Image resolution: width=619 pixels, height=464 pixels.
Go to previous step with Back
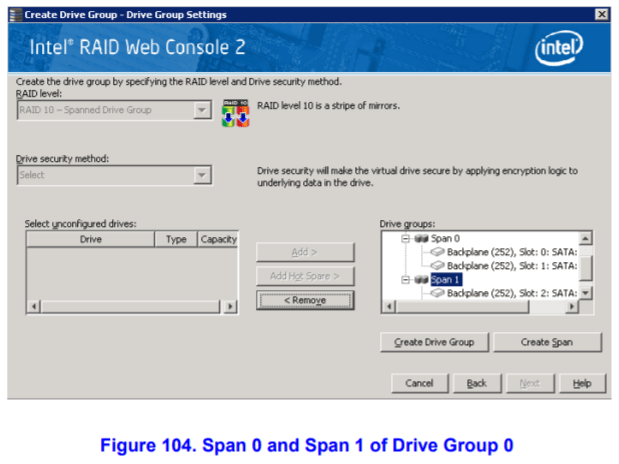click(x=477, y=383)
